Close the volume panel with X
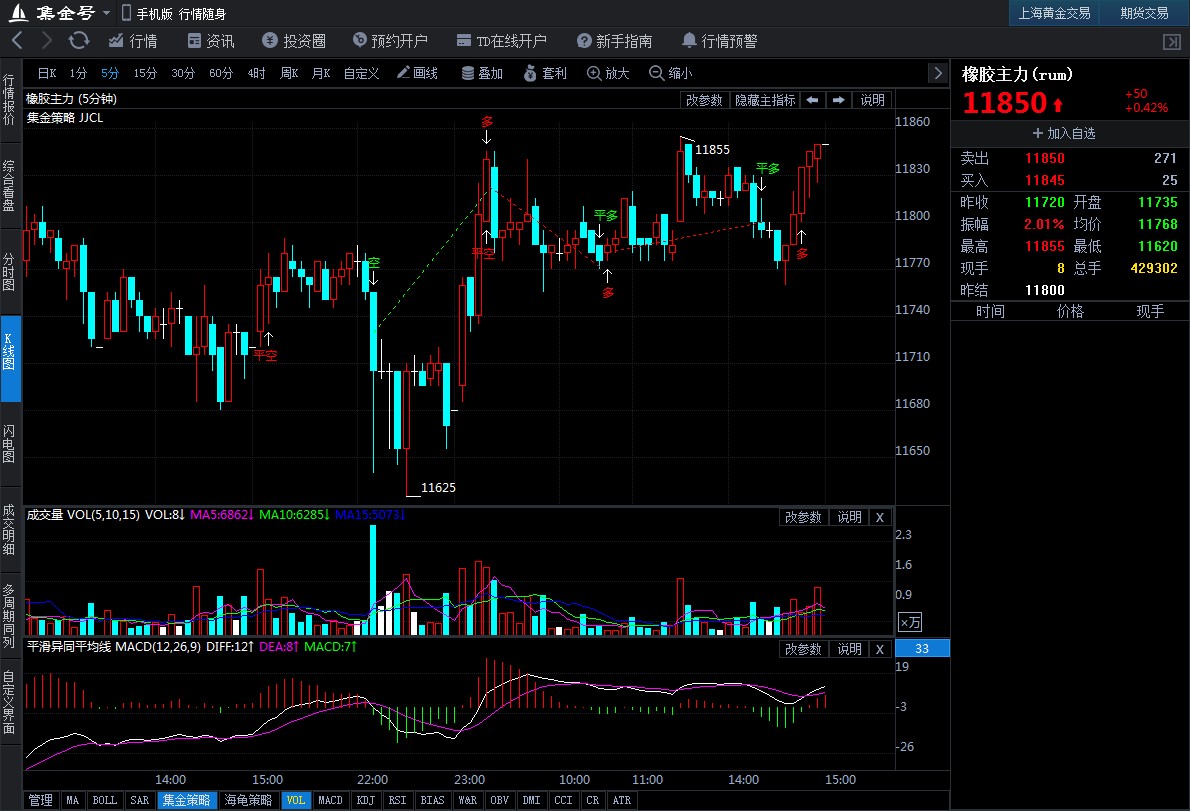 click(880, 517)
